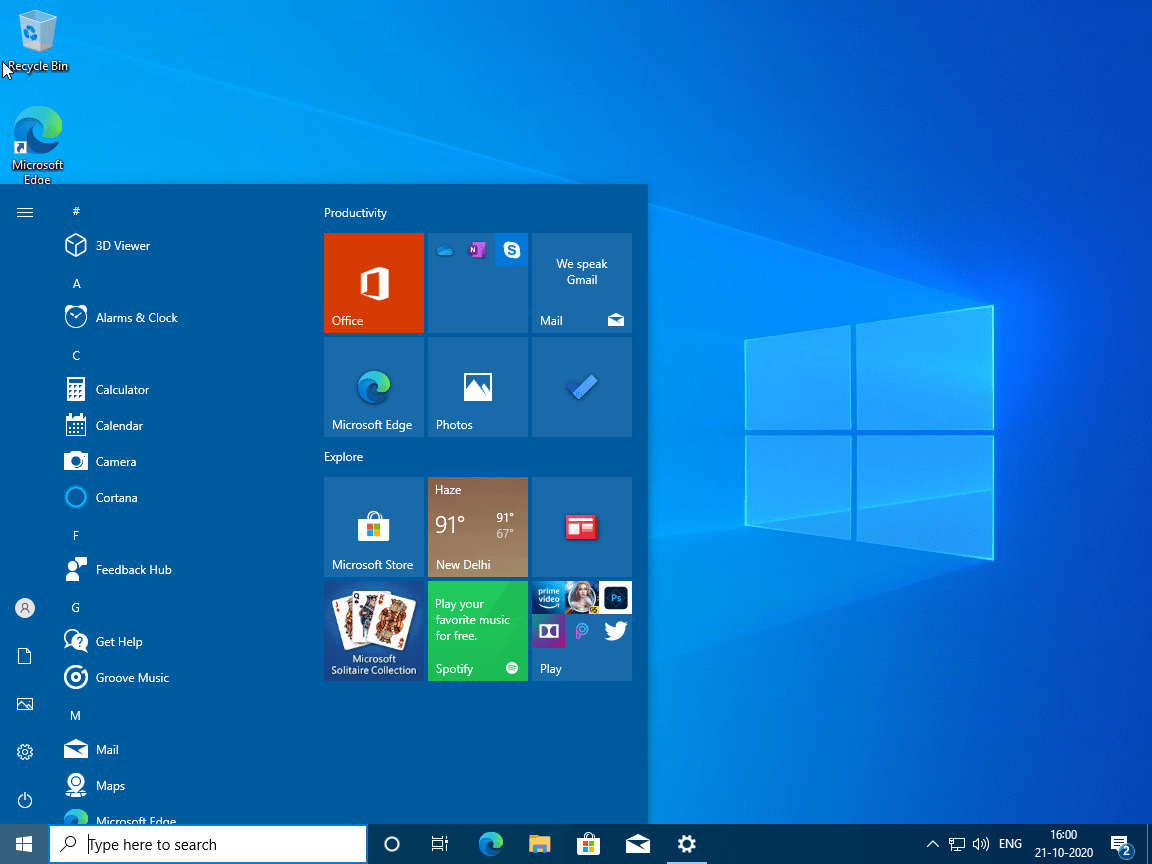Select Recycle Bin on desktop

point(36,42)
